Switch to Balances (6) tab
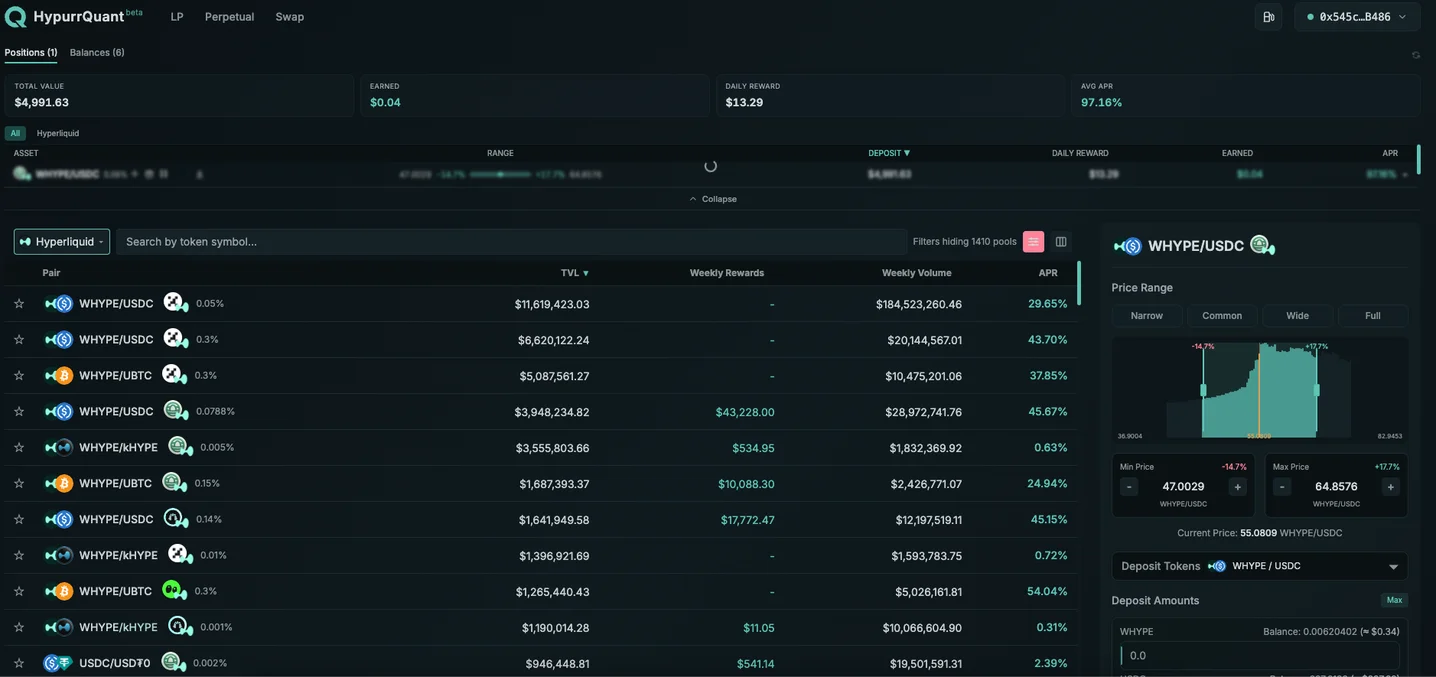The height and width of the screenshot is (677, 1436). [97, 52]
